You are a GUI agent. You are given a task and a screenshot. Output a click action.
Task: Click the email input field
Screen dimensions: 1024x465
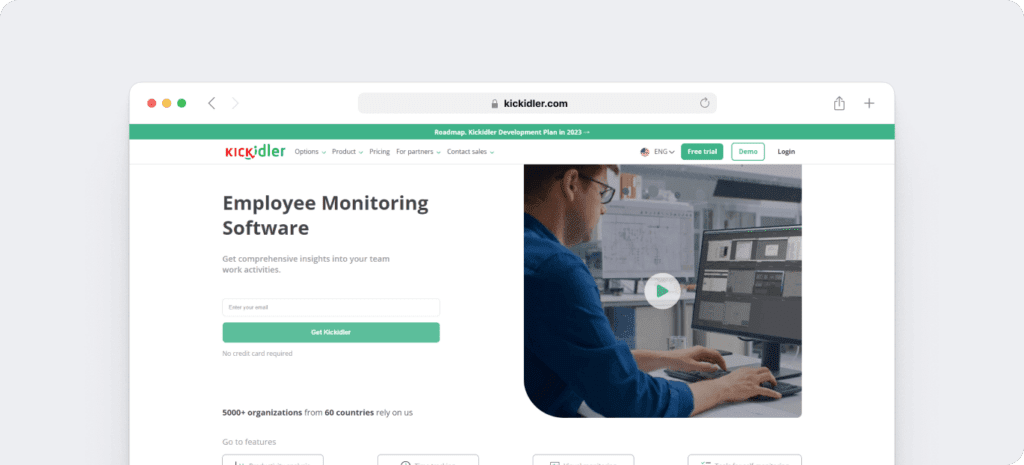click(x=331, y=308)
